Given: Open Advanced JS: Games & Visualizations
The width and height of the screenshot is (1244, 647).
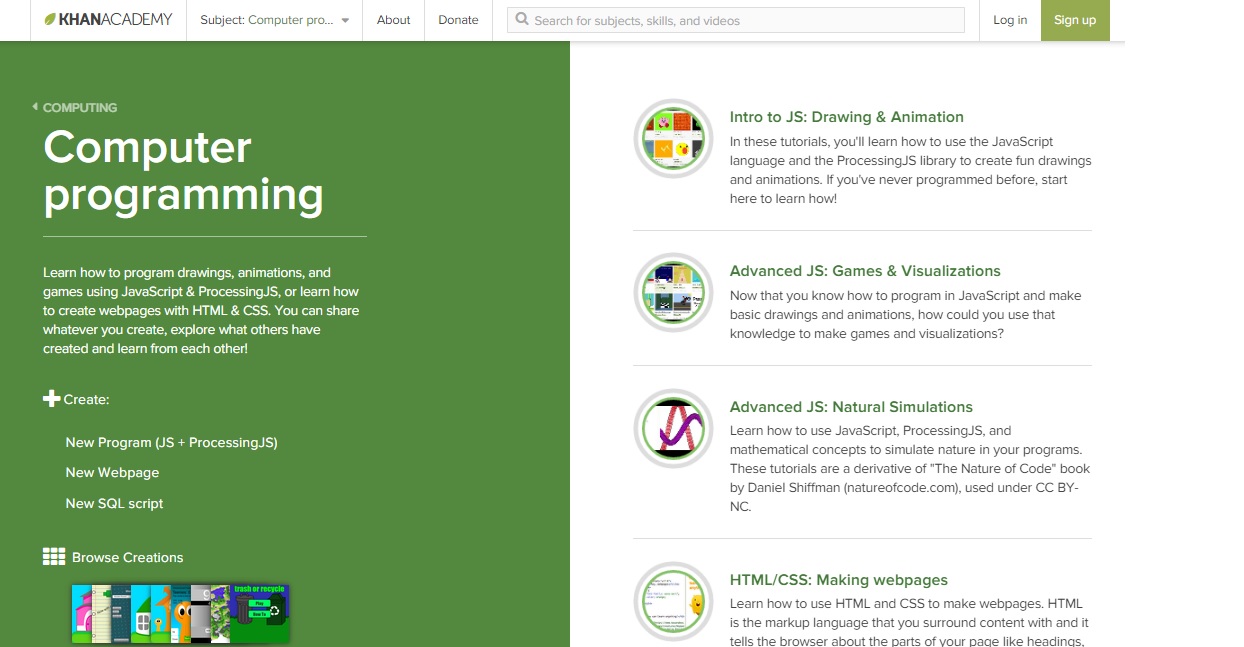Looking at the screenshot, I should tap(865, 271).
